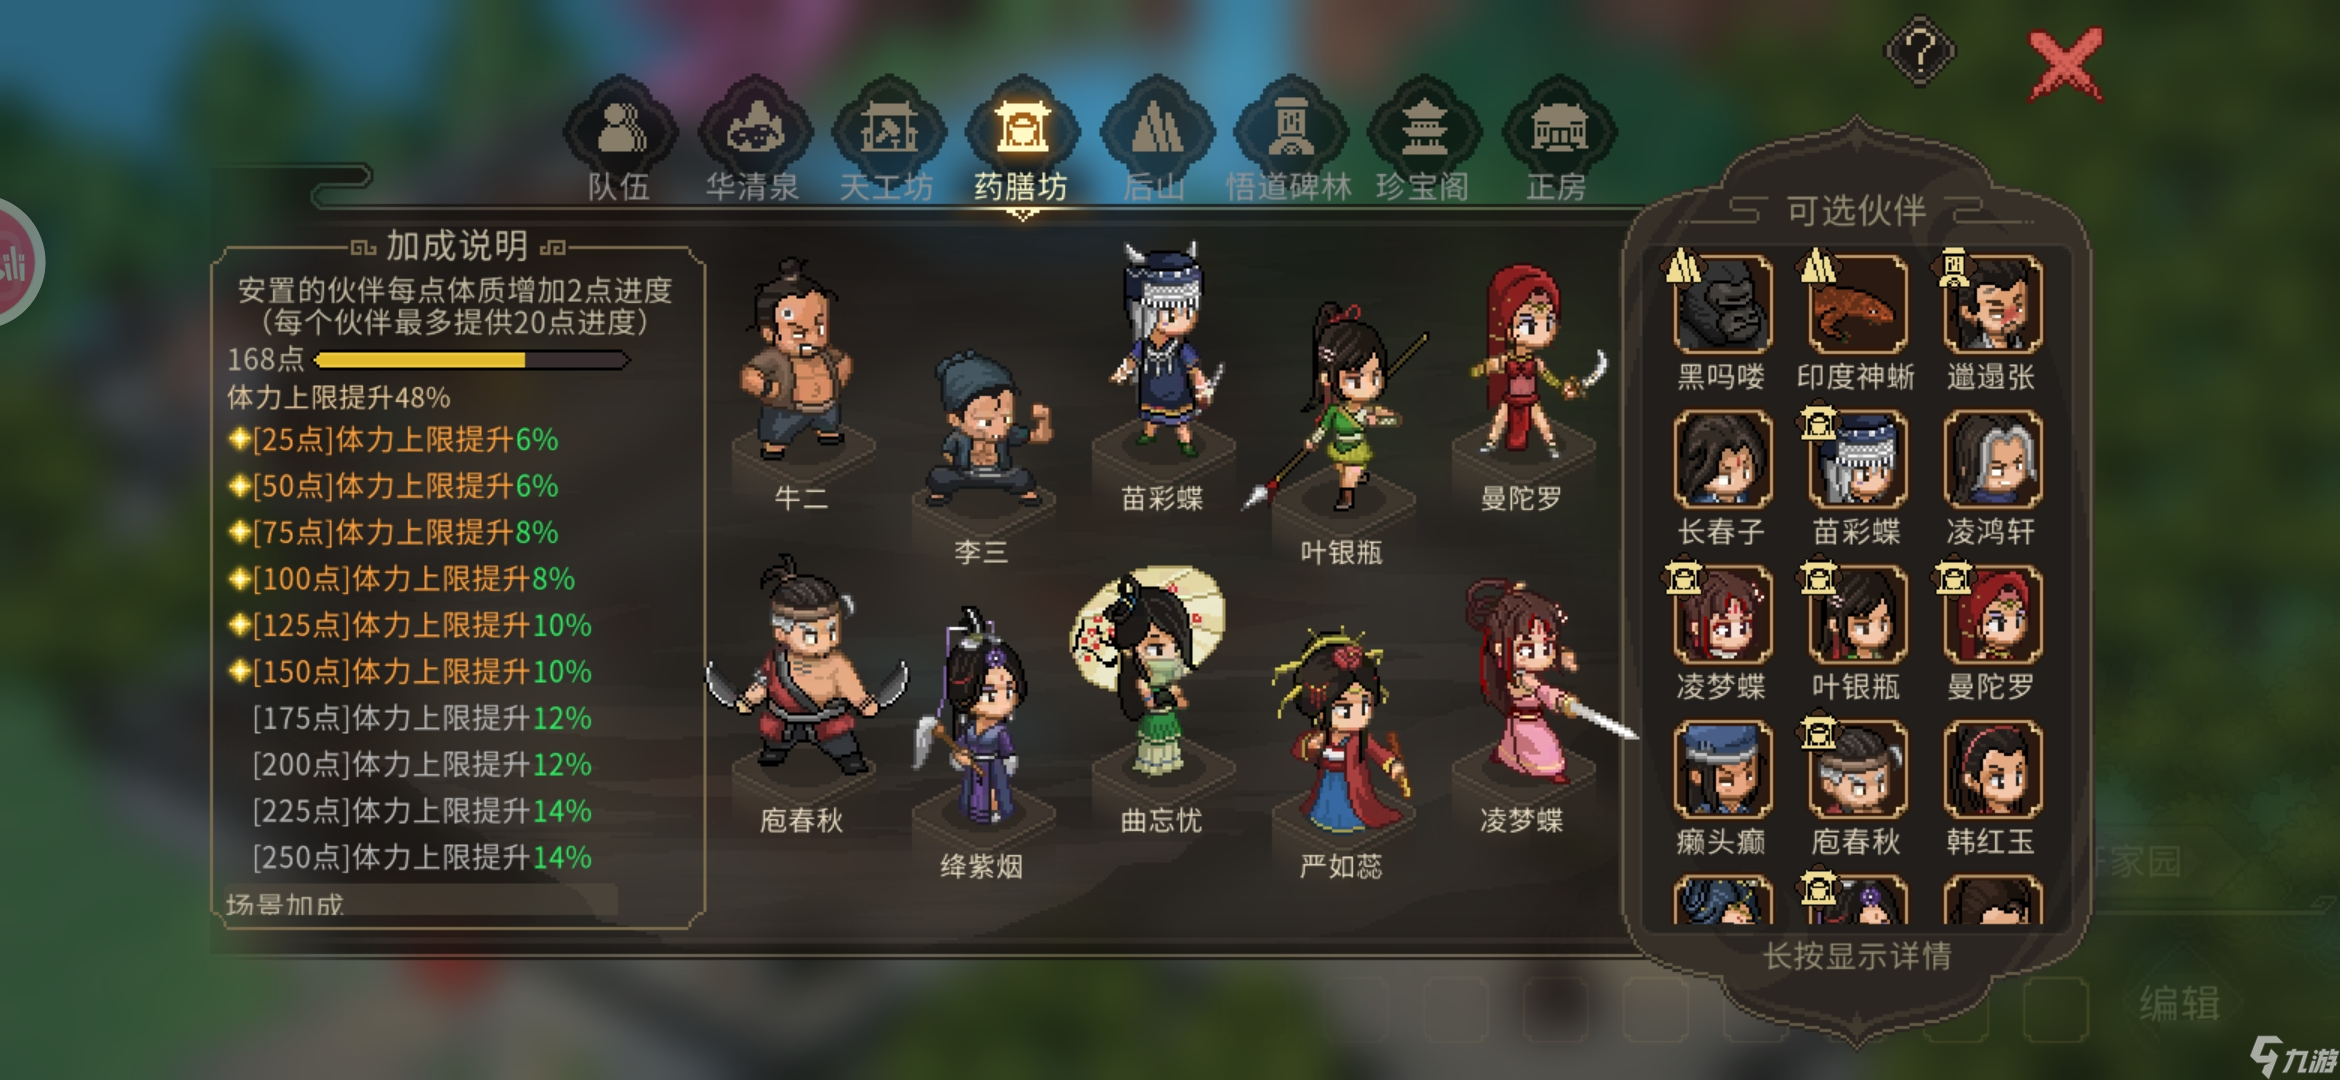Image resolution: width=2340 pixels, height=1080 pixels.
Task: Switch to the 华清泉 tab
Action: (x=755, y=131)
